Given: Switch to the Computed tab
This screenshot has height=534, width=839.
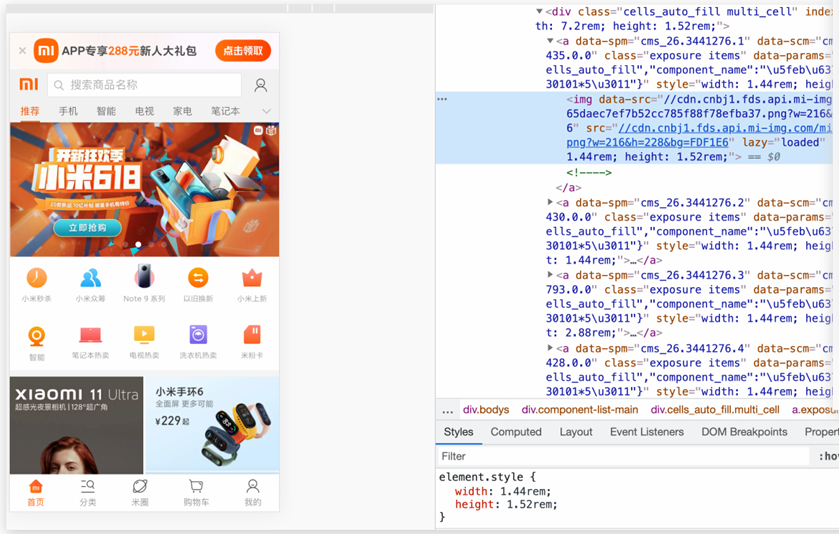Looking at the screenshot, I should coord(516,432).
